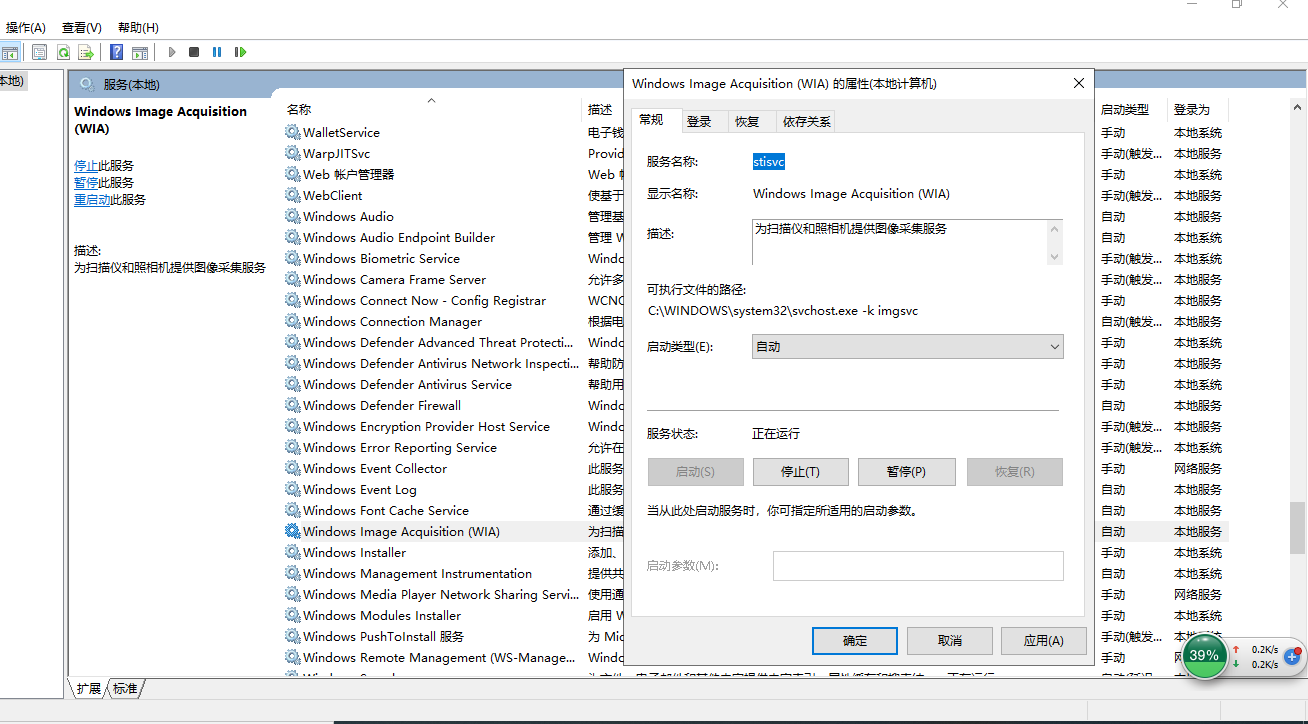Open the Properties toolbar icon

pos(40,52)
